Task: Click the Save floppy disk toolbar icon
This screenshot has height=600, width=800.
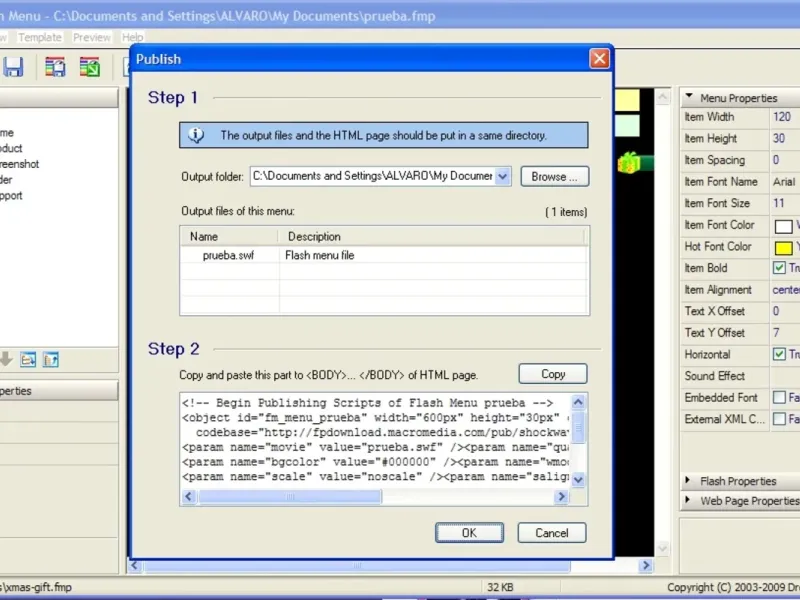Action: [13, 67]
